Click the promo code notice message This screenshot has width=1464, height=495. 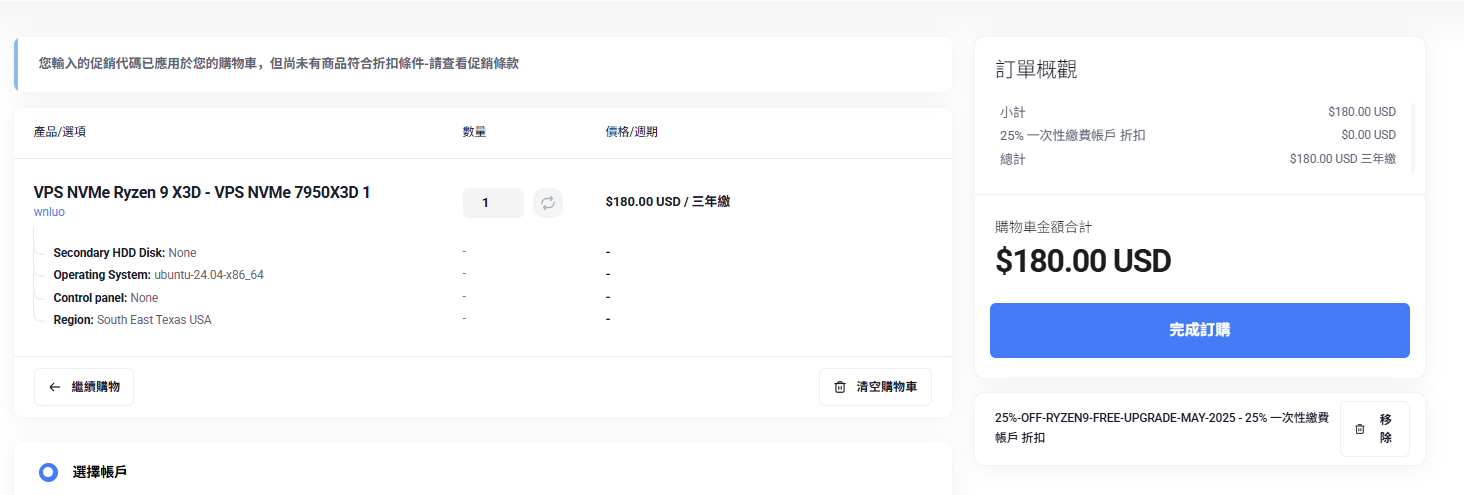(x=279, y=64)
